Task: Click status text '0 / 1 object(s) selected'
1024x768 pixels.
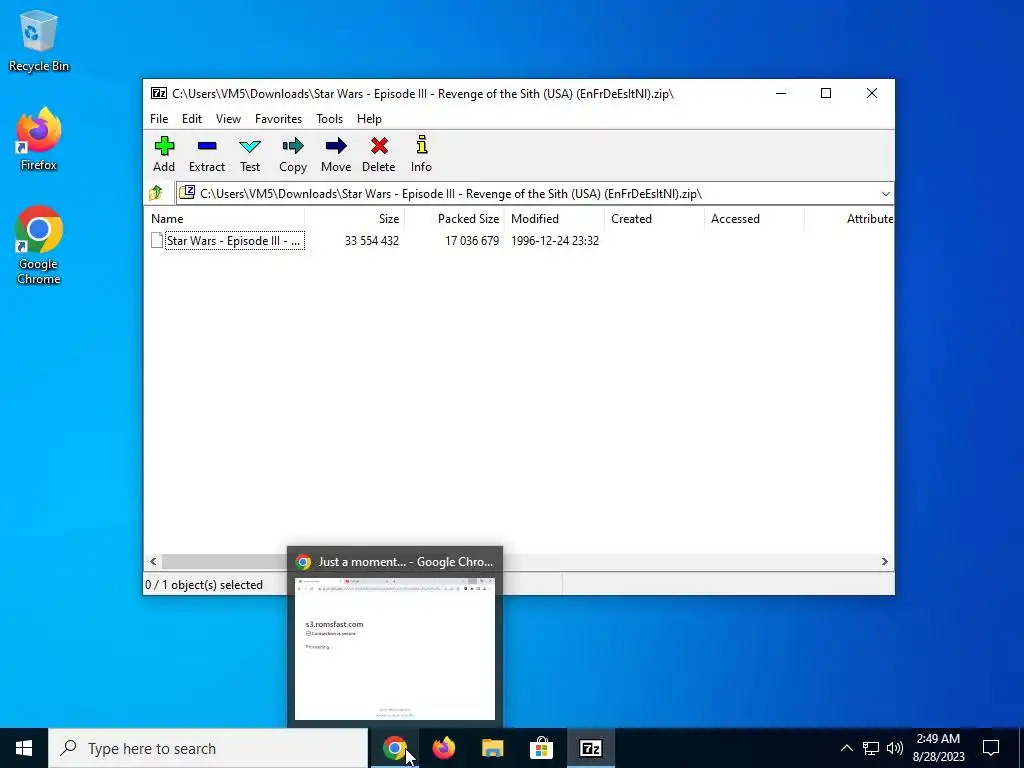Action: (204, 584)
